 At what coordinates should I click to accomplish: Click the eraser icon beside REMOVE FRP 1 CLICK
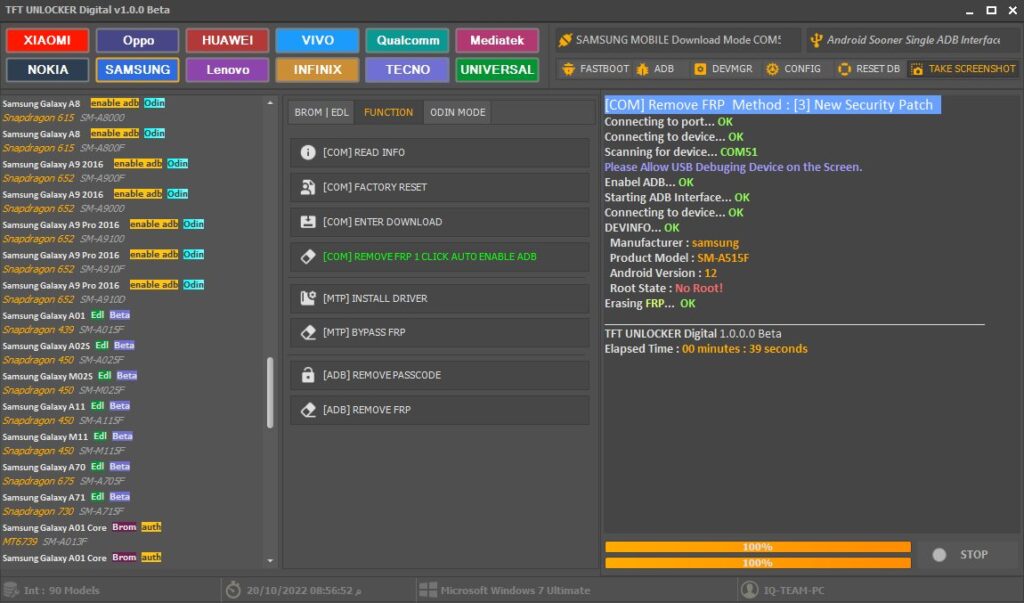pyautogui.click(x=308, y=257)
